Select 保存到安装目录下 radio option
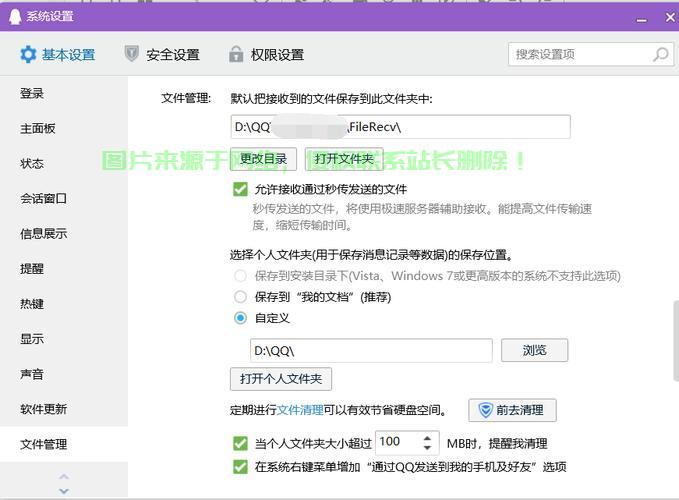Screen dimensions: 679x500 (x=240, y=276)
